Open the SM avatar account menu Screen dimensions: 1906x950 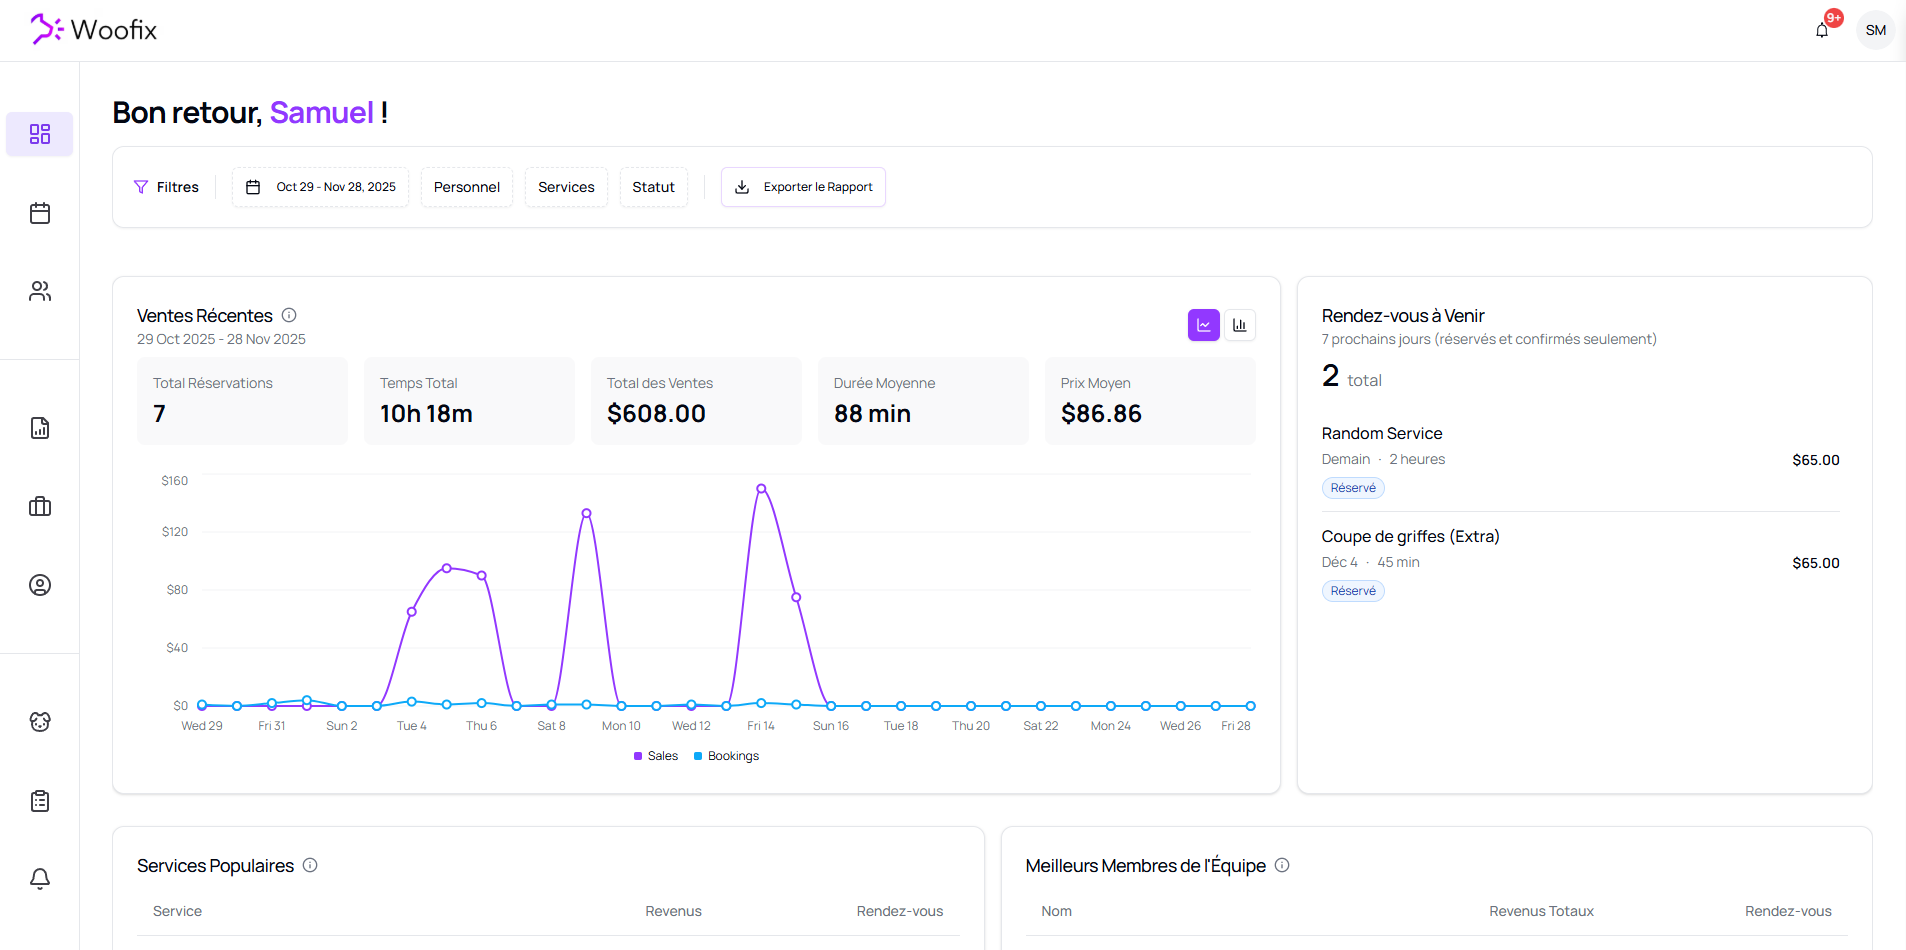pyautogui.click(x=1876, y=30)
